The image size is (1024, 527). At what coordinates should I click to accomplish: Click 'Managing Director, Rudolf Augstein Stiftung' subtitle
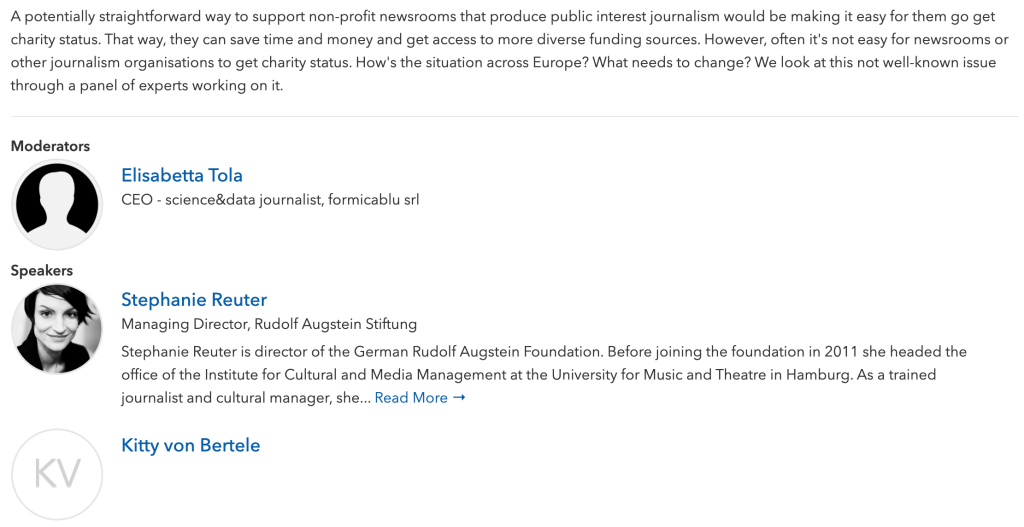(x=269, y=324)
